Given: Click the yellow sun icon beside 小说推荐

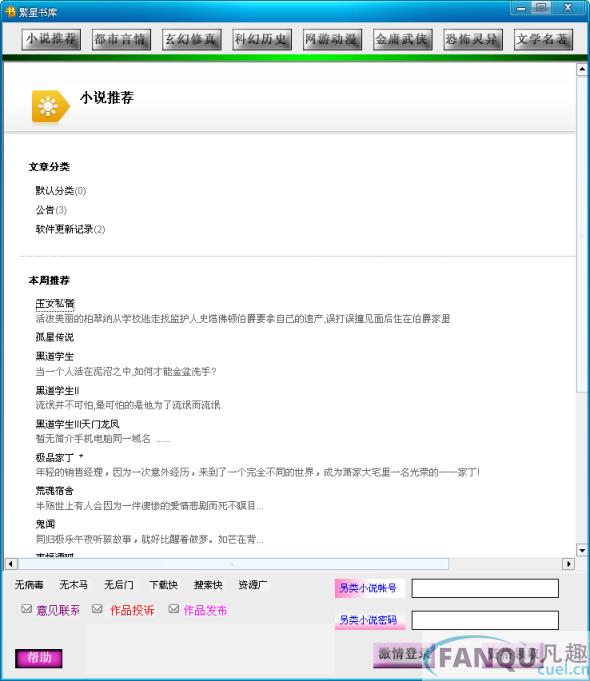Looking at the screenshot, I should pyautogui.click(x=50, y=106).
